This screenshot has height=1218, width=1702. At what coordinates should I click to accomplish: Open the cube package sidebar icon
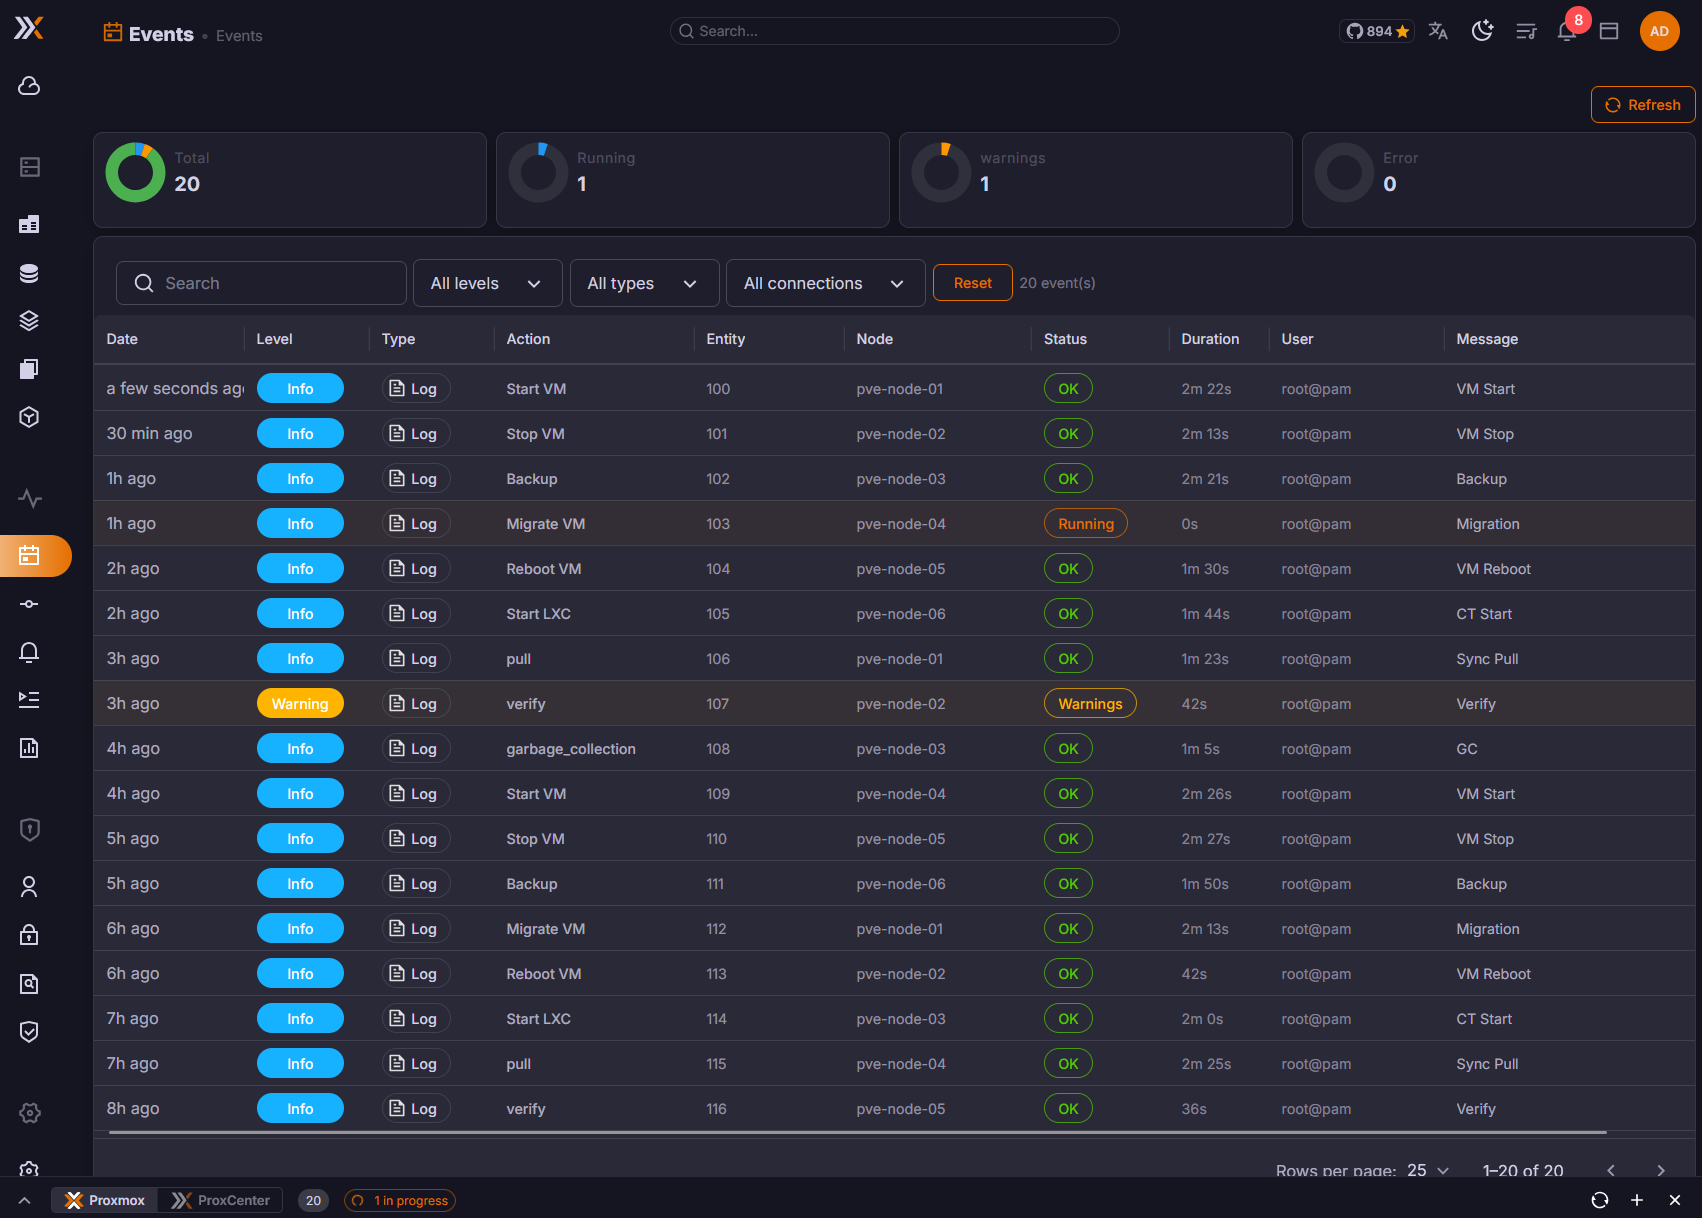pos(29,417)
